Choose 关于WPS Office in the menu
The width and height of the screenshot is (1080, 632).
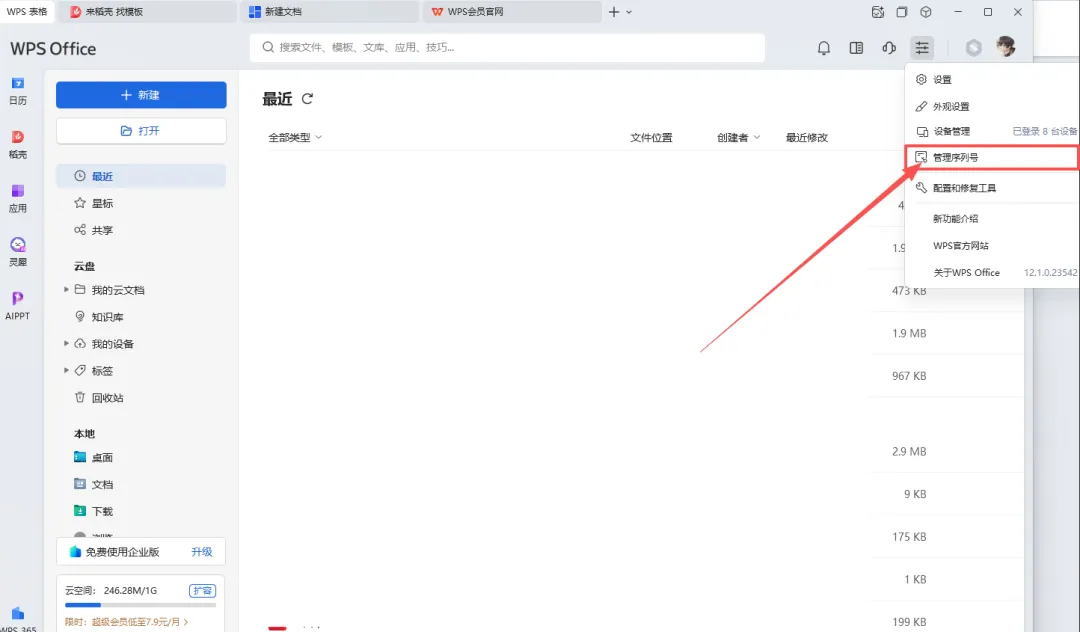pyautogui.click(x=992, y=273)
